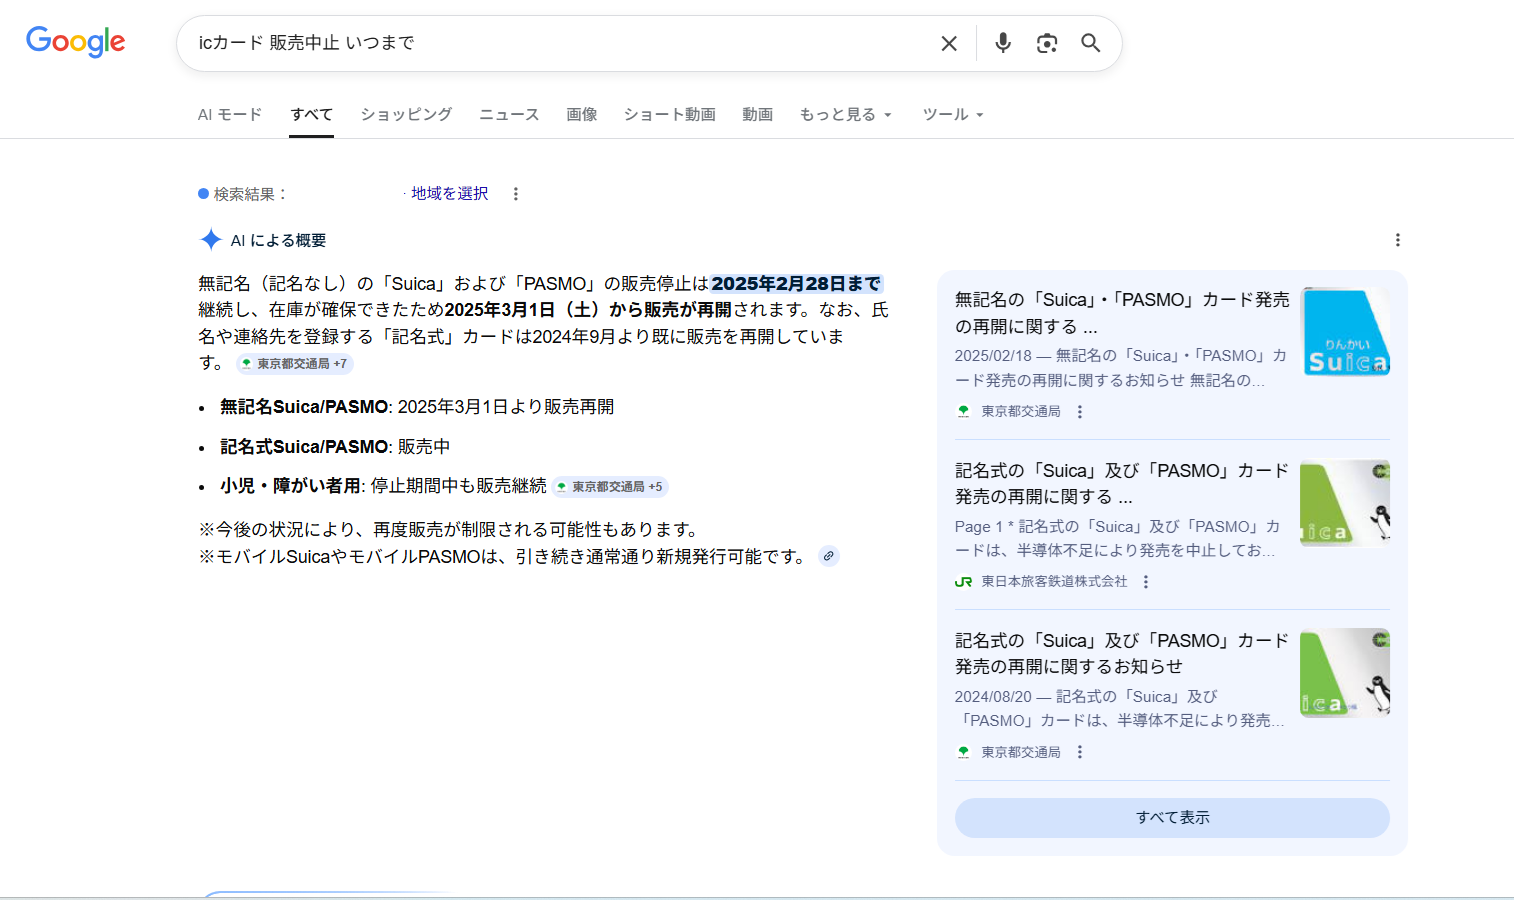
Task: Open the ショート動画 tab
Action: [670, 114]
